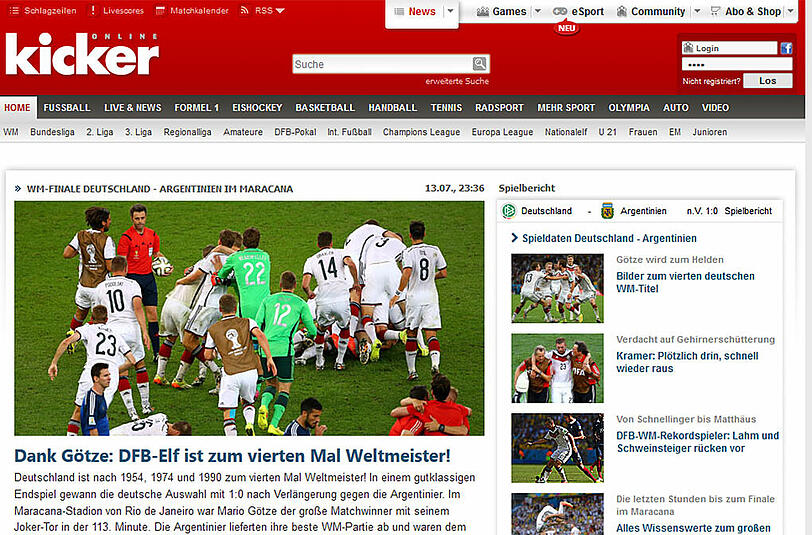The image size is (812, 535).
Task: Open Spieldaten Deutschland - Argentinien link
Action: [x=609, y=238]
